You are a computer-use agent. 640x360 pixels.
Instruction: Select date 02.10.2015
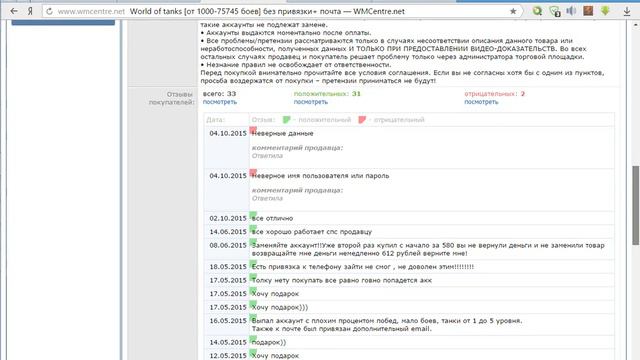coord(228,218)
